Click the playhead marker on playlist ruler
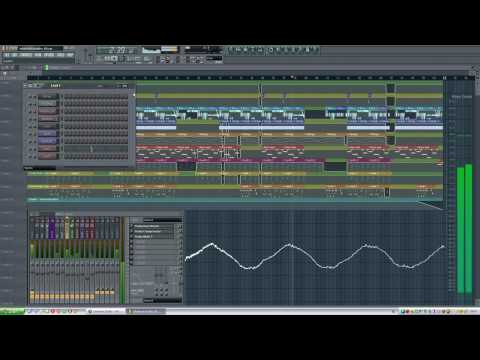Image resolution: width=480 pixels, height=360 pixels. [292, 77]
